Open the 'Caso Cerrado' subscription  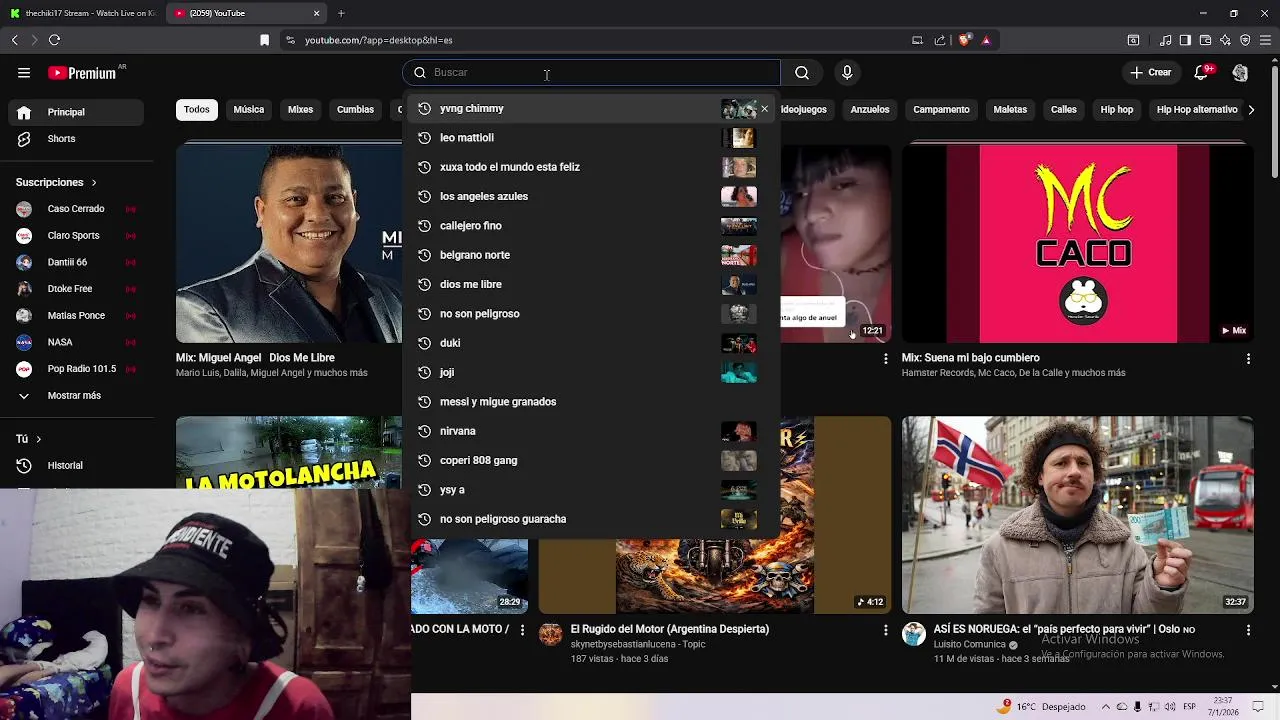click(x=78, y=209)
